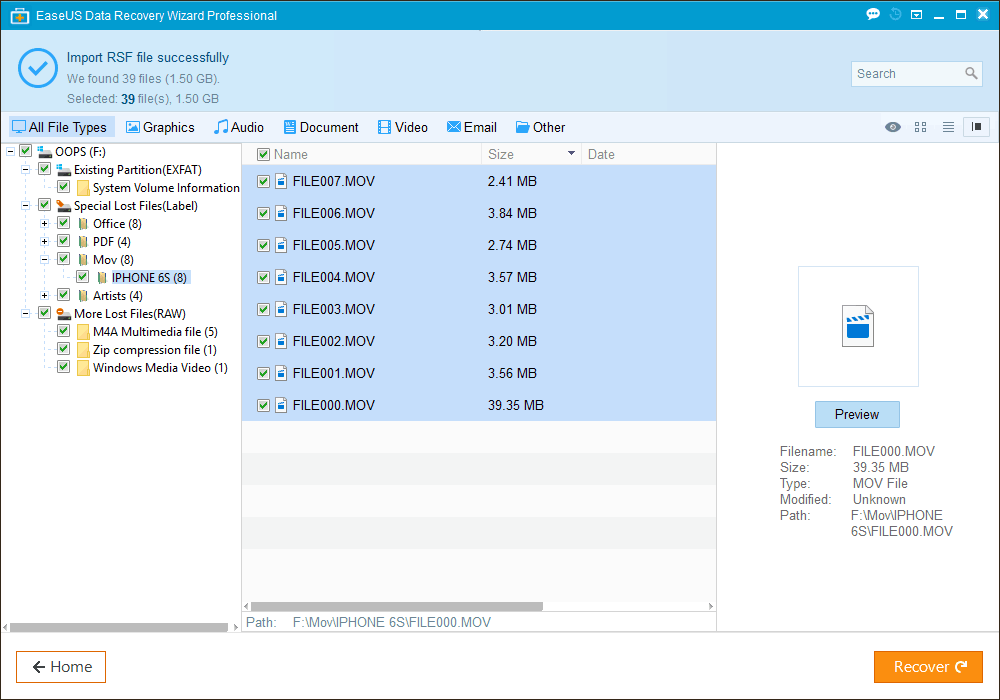Click the orange Recover button
The height and width of the screenshot is (700, 1000).
pos(928,667)
